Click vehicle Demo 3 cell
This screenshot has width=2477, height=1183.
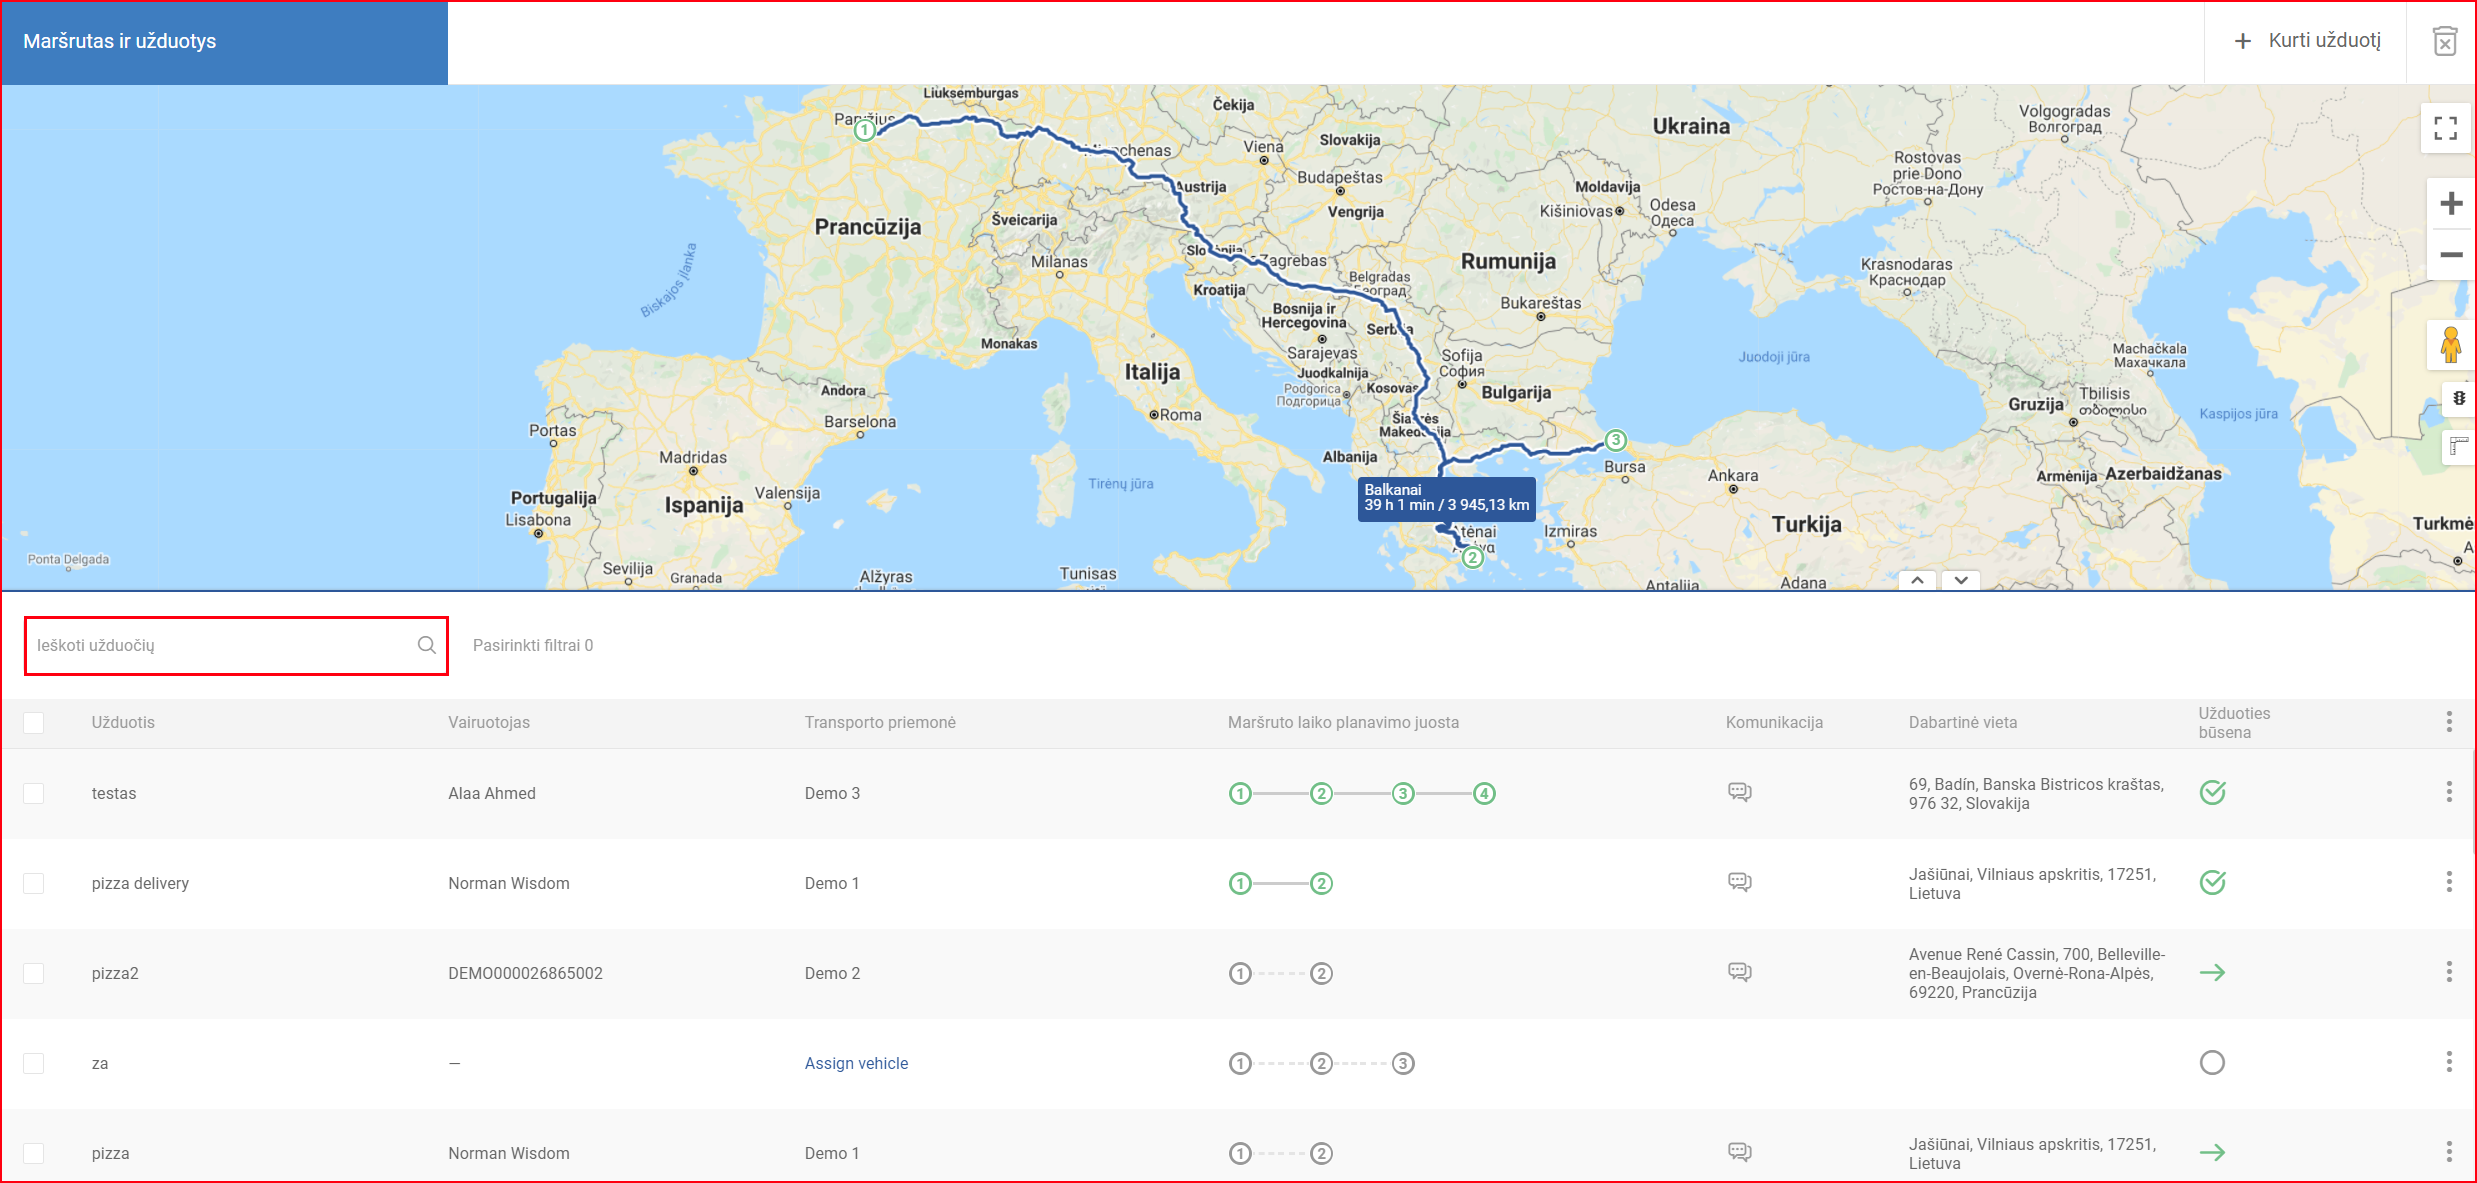tap(832, 793)
